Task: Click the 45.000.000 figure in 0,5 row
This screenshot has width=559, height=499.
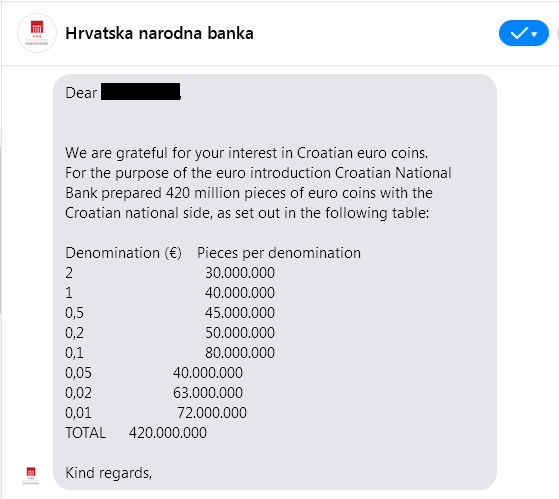Action: [x=240, y=313]
